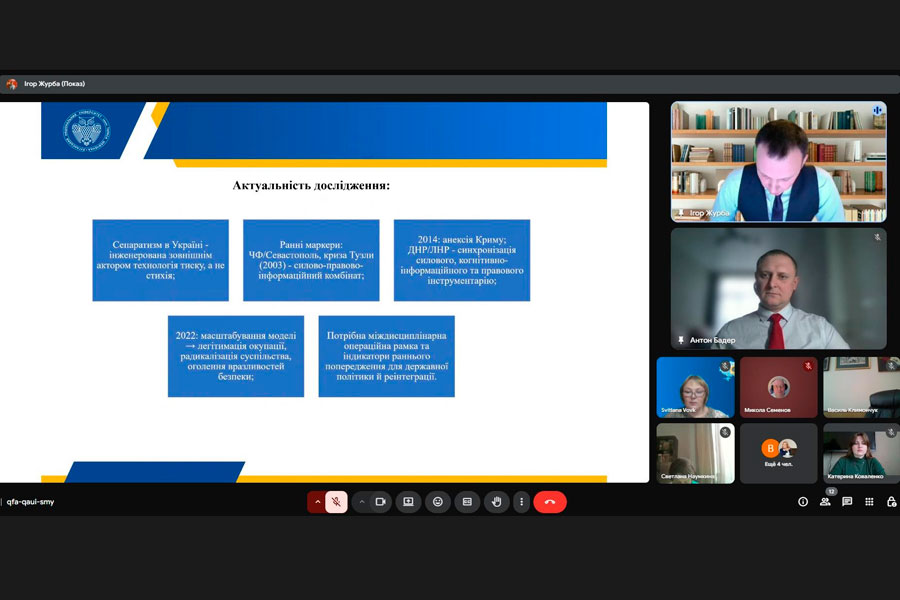The width and height of the screenshot is (900, 600).
Task: Select Катерина Коваленко's video tile
Action: tap(862, 454)
